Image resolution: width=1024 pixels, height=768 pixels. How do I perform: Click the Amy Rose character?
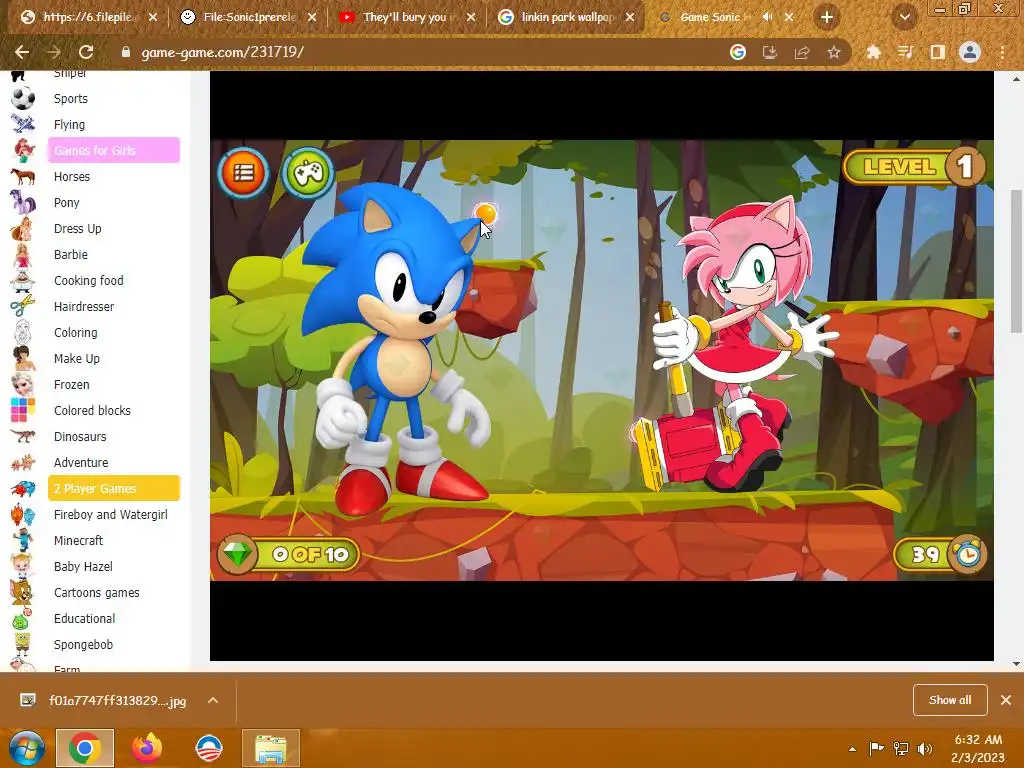click(737, 343)
